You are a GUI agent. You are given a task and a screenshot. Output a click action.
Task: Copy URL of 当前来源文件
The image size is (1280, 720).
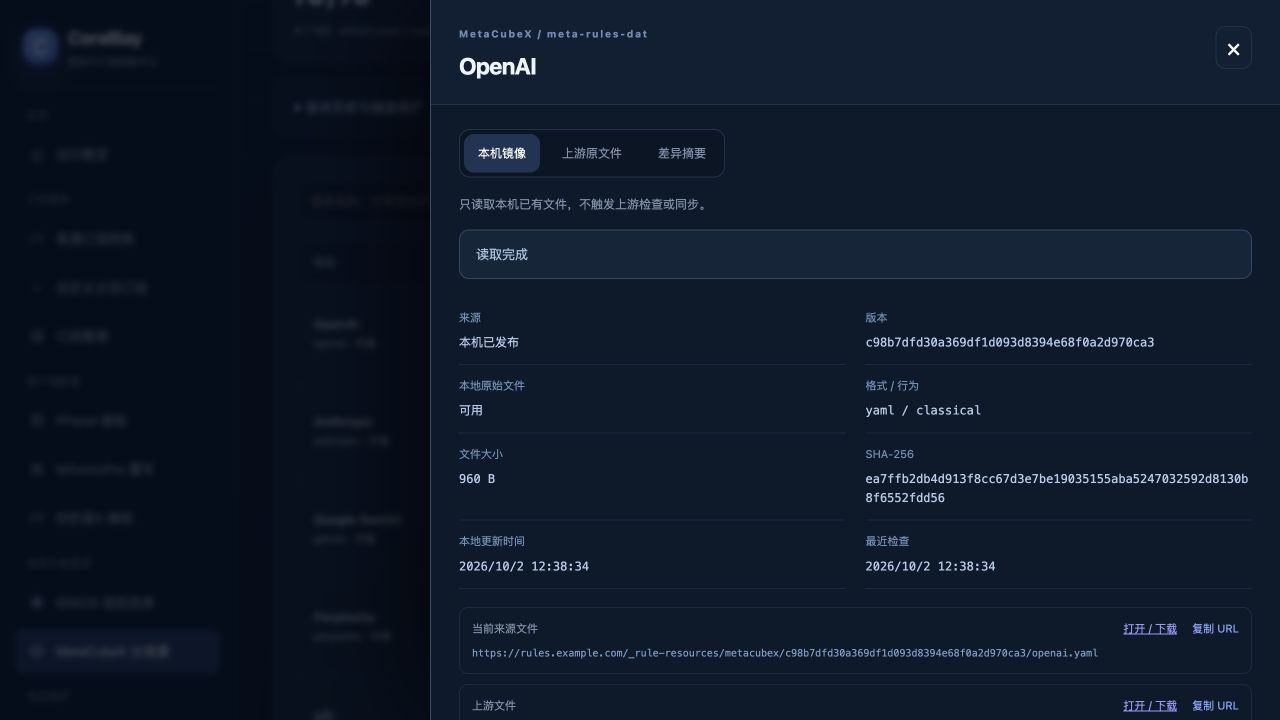1215,629
